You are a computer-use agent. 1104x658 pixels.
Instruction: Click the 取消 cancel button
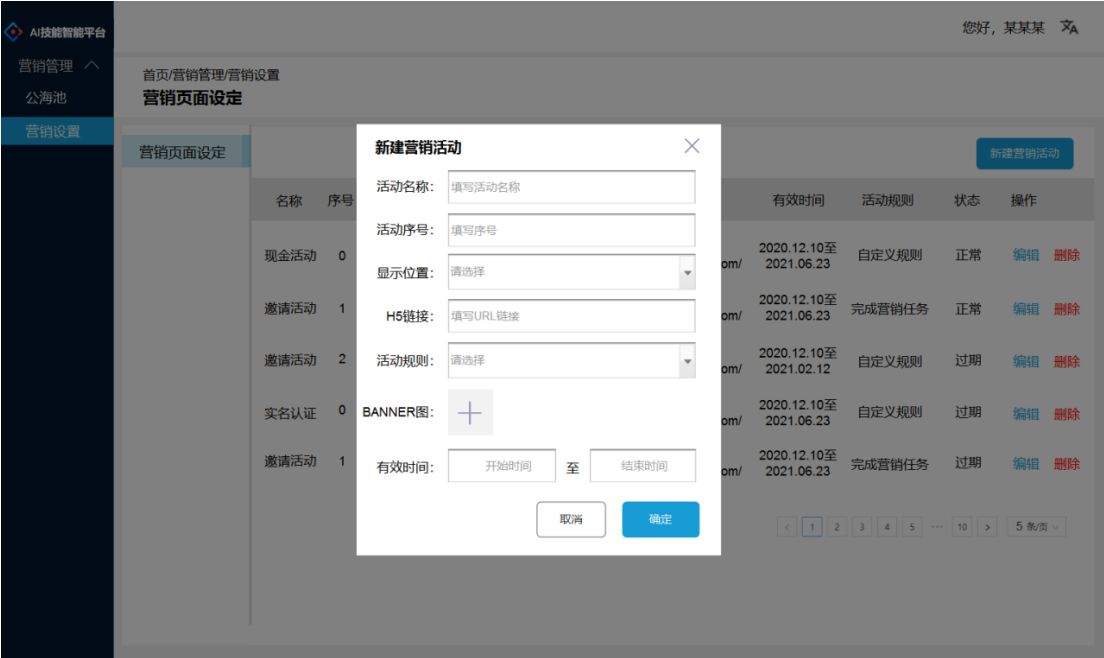tap(571, 519)
